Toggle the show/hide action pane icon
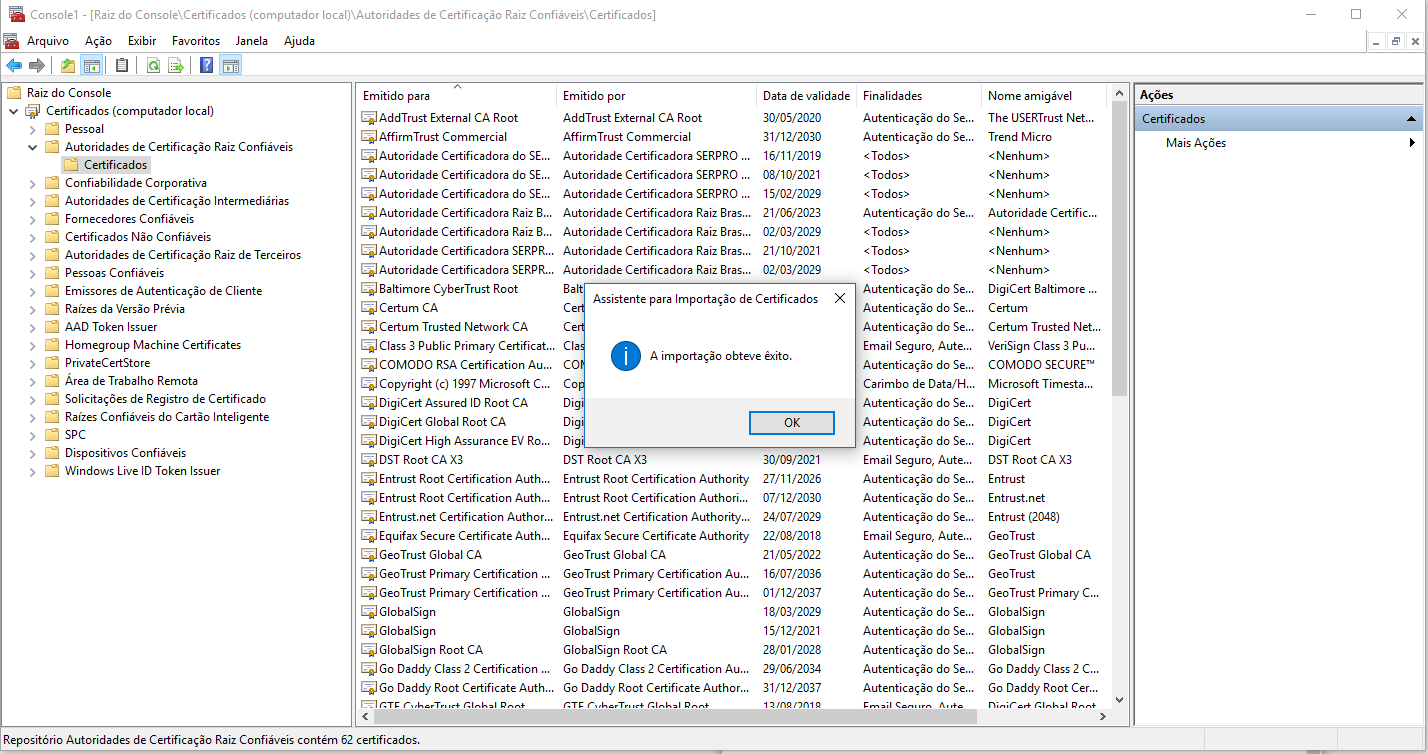1428x754 pixels. (230, 66)
